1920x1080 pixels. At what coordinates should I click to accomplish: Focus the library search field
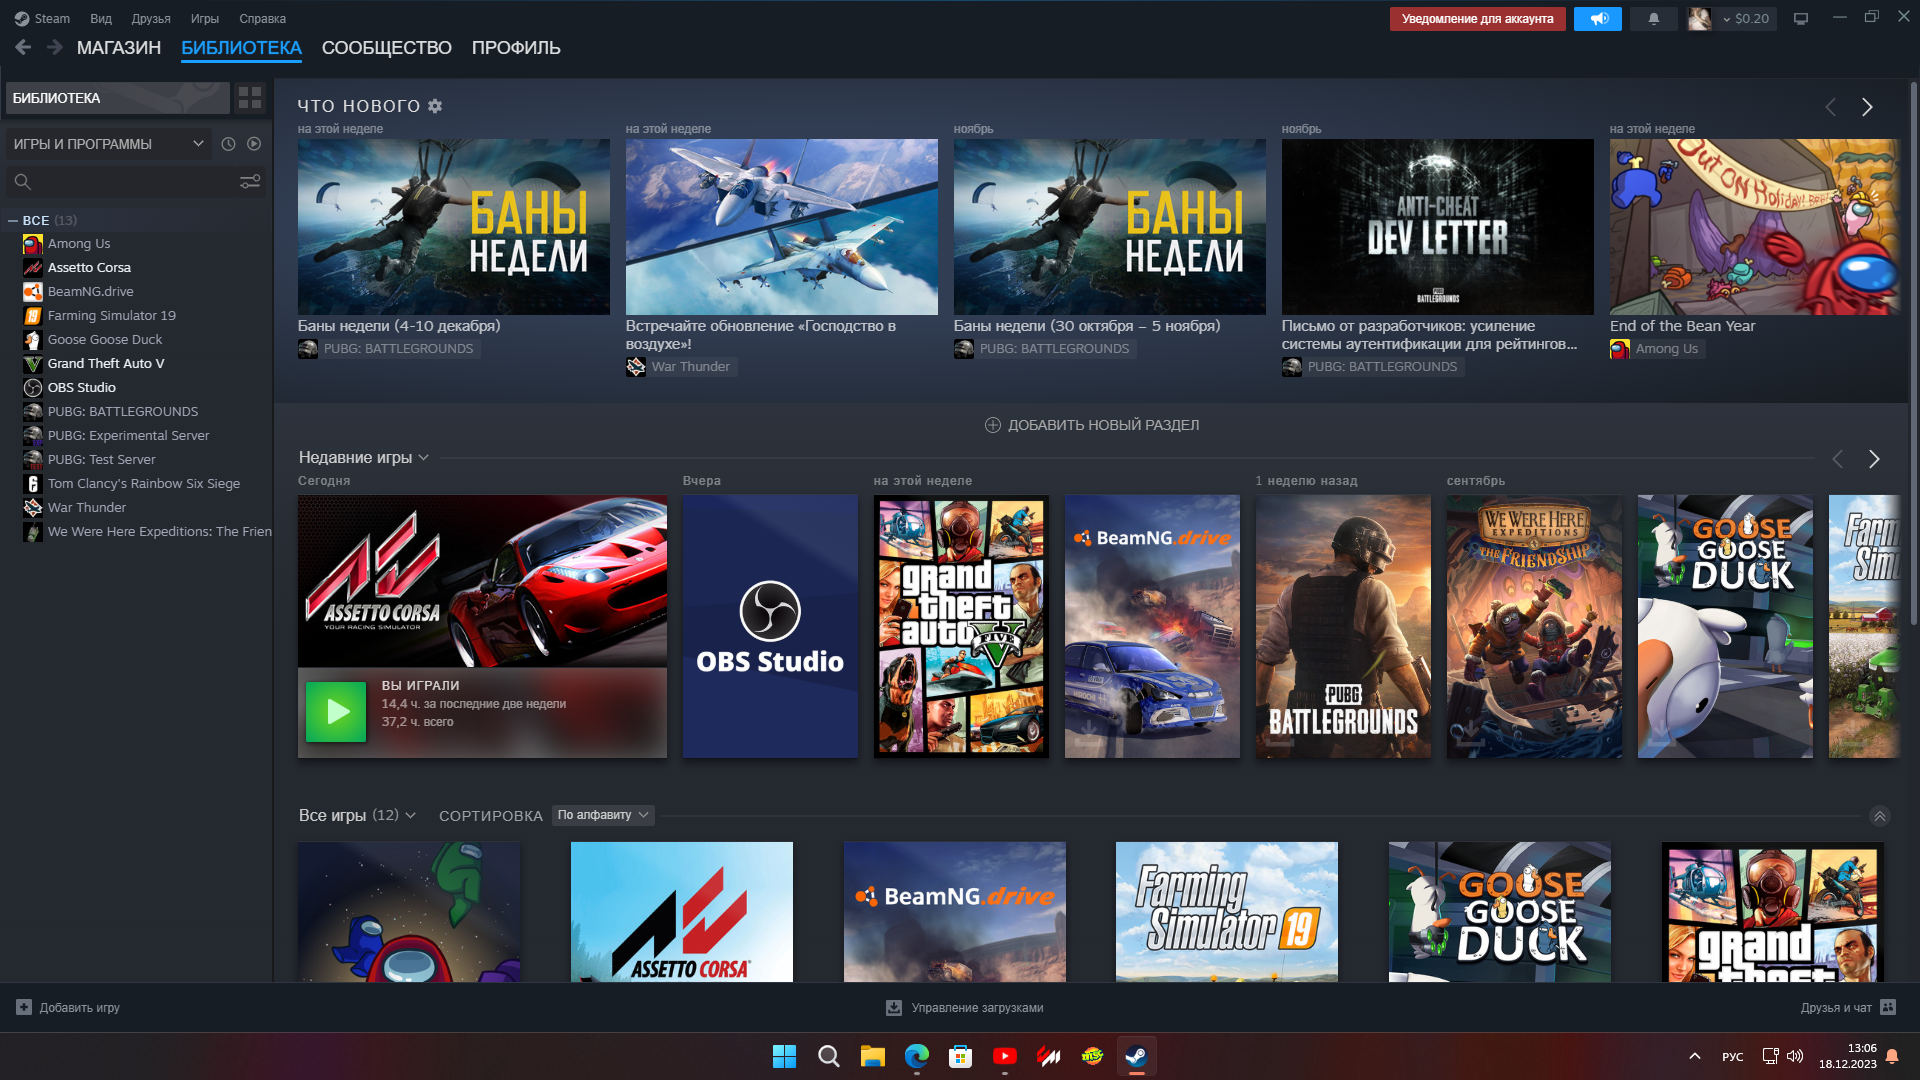(x=120, y=181)
